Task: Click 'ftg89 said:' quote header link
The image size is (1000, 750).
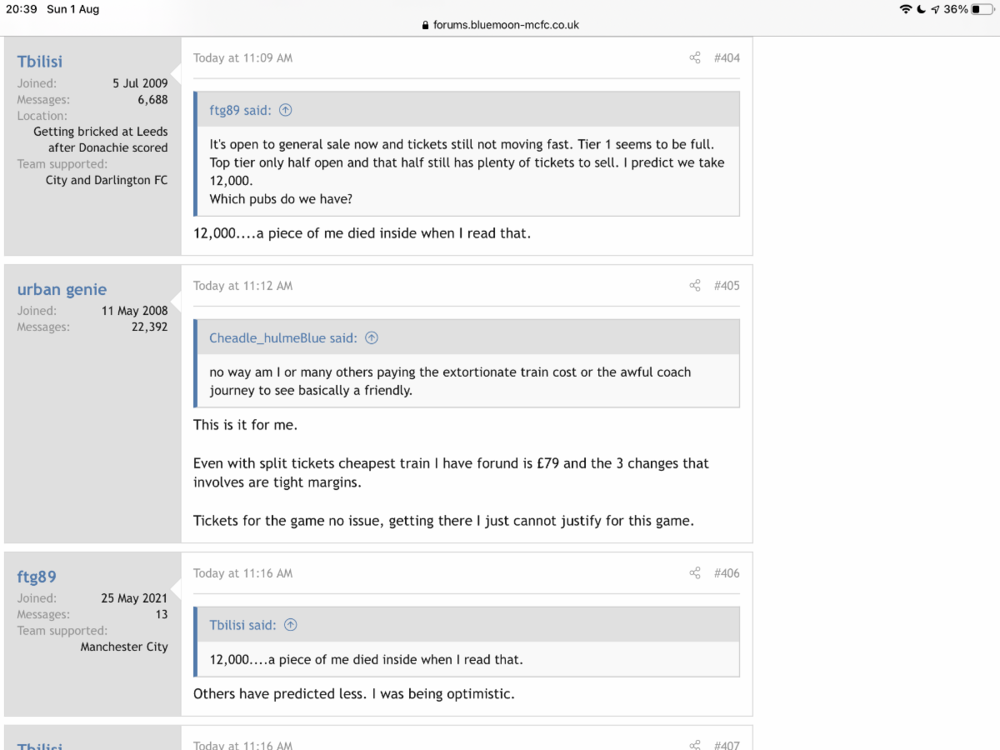Action: [x=240, y=110]
